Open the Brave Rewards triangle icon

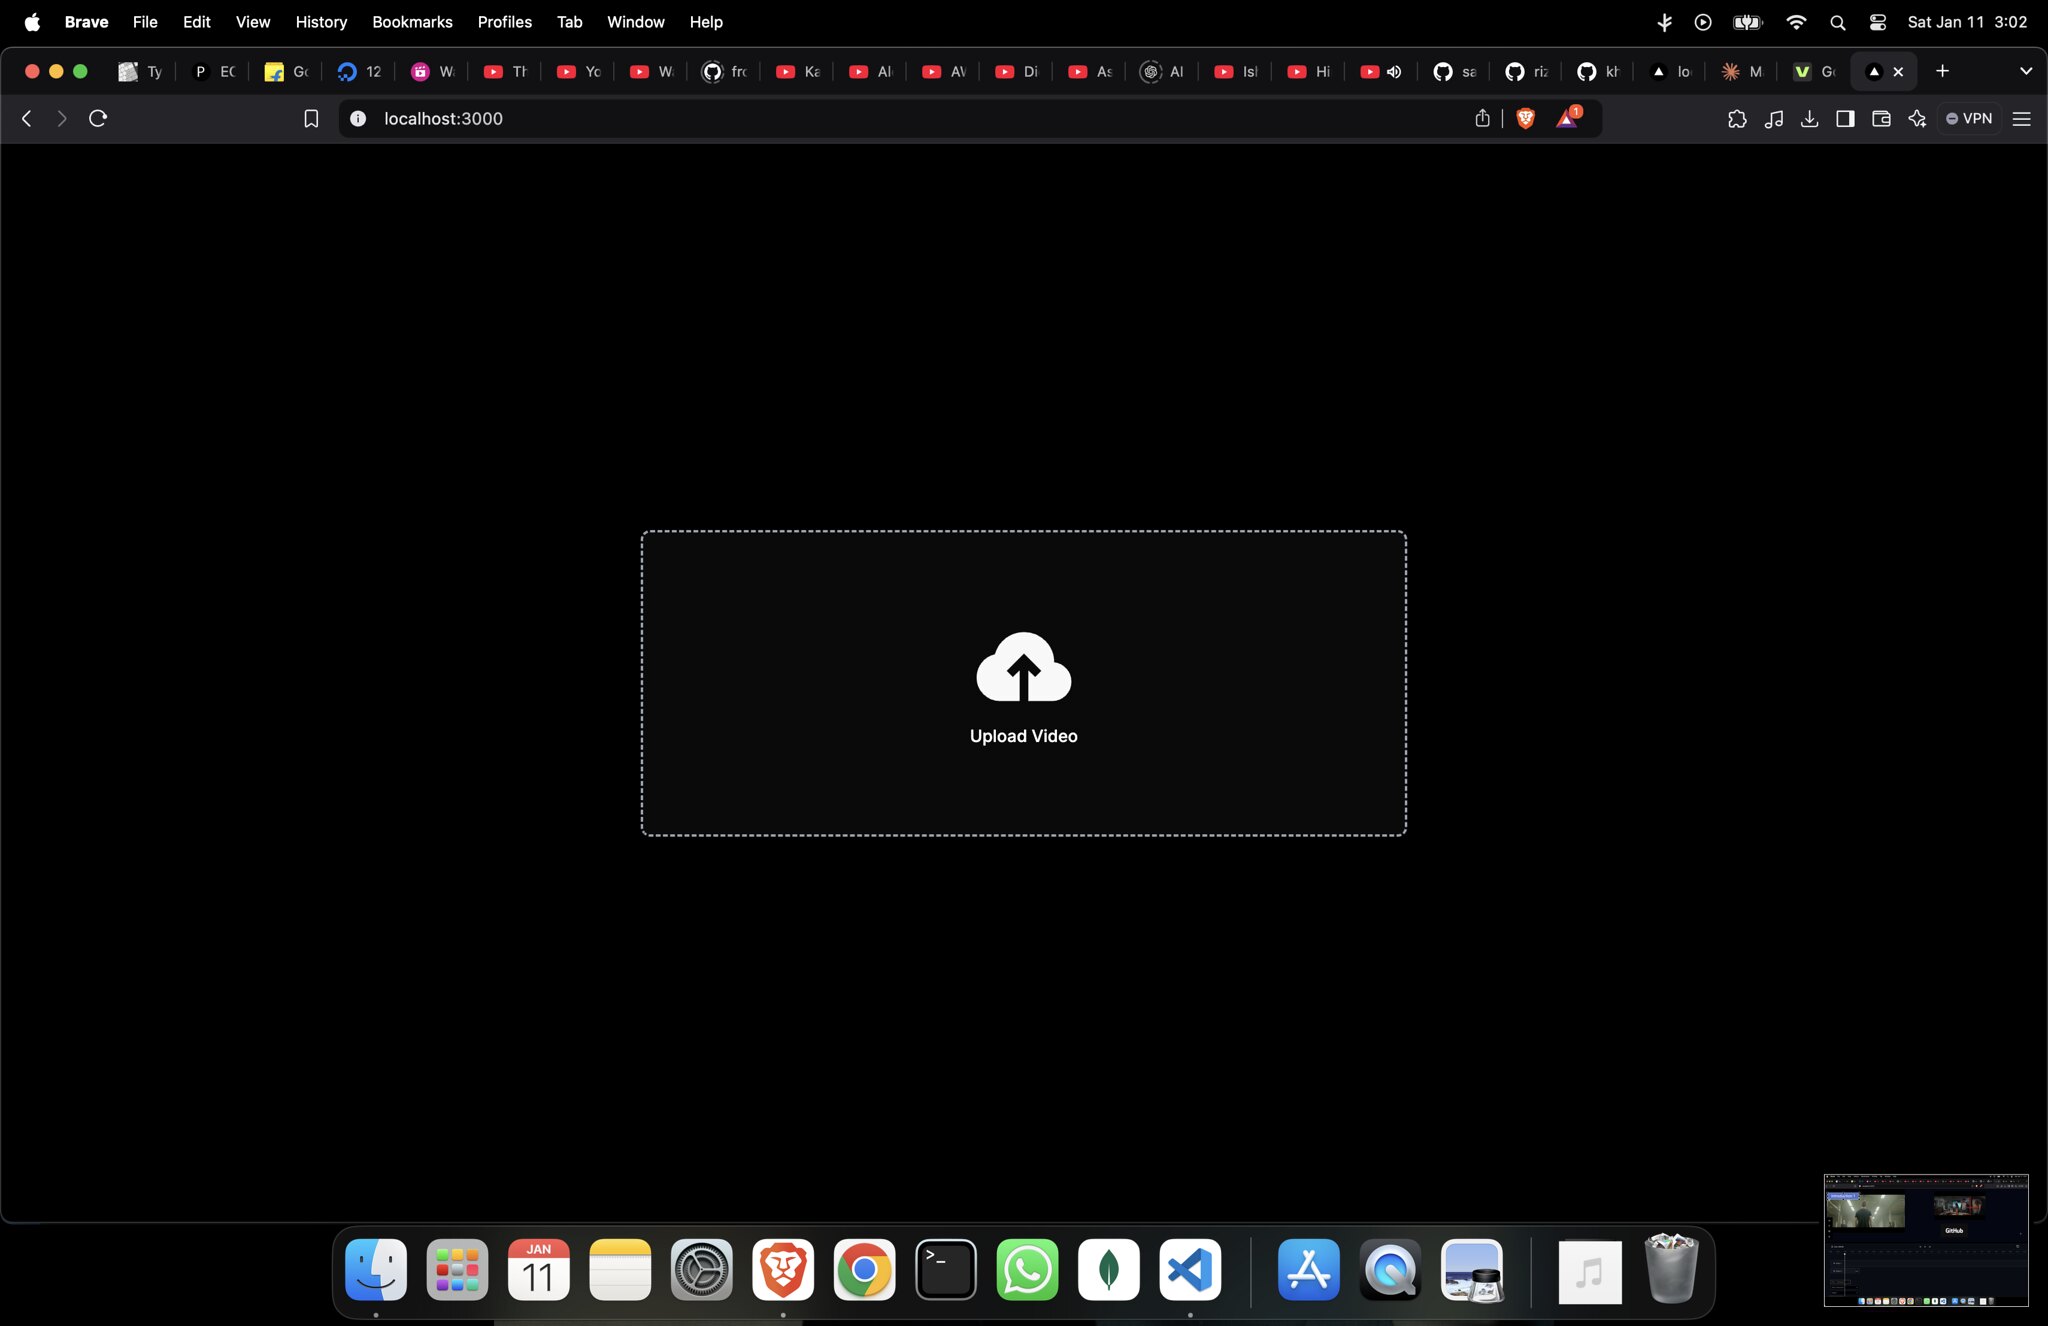pyautogui.click(x=1567, y=119)
